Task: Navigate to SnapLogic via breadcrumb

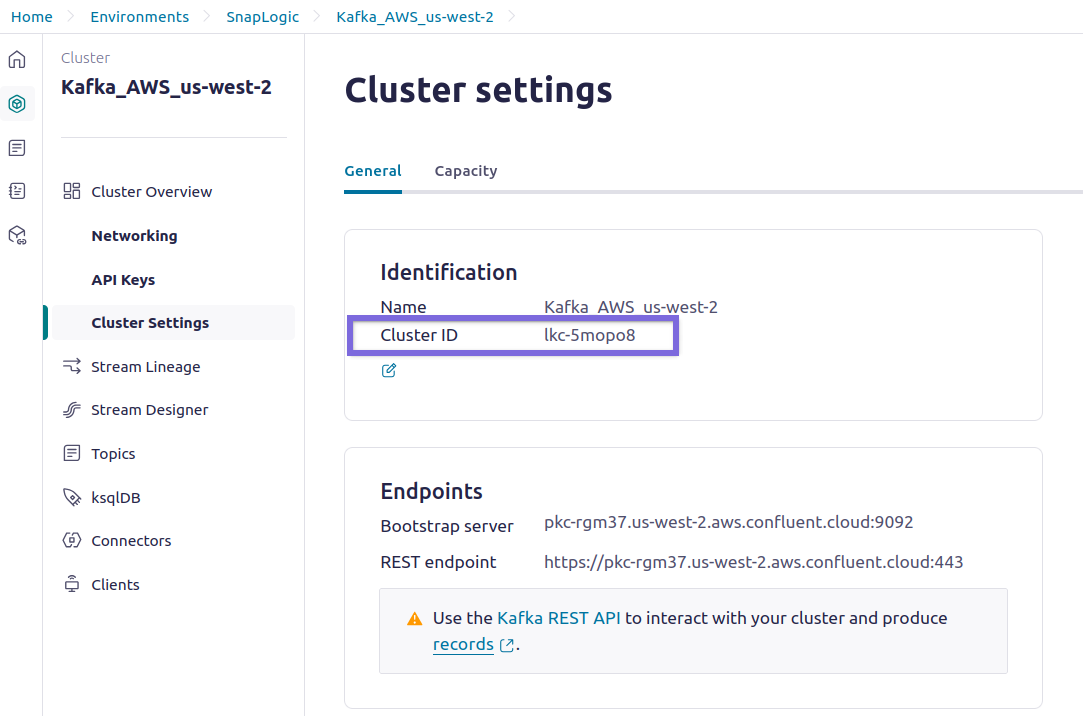Action: point(262,16)
